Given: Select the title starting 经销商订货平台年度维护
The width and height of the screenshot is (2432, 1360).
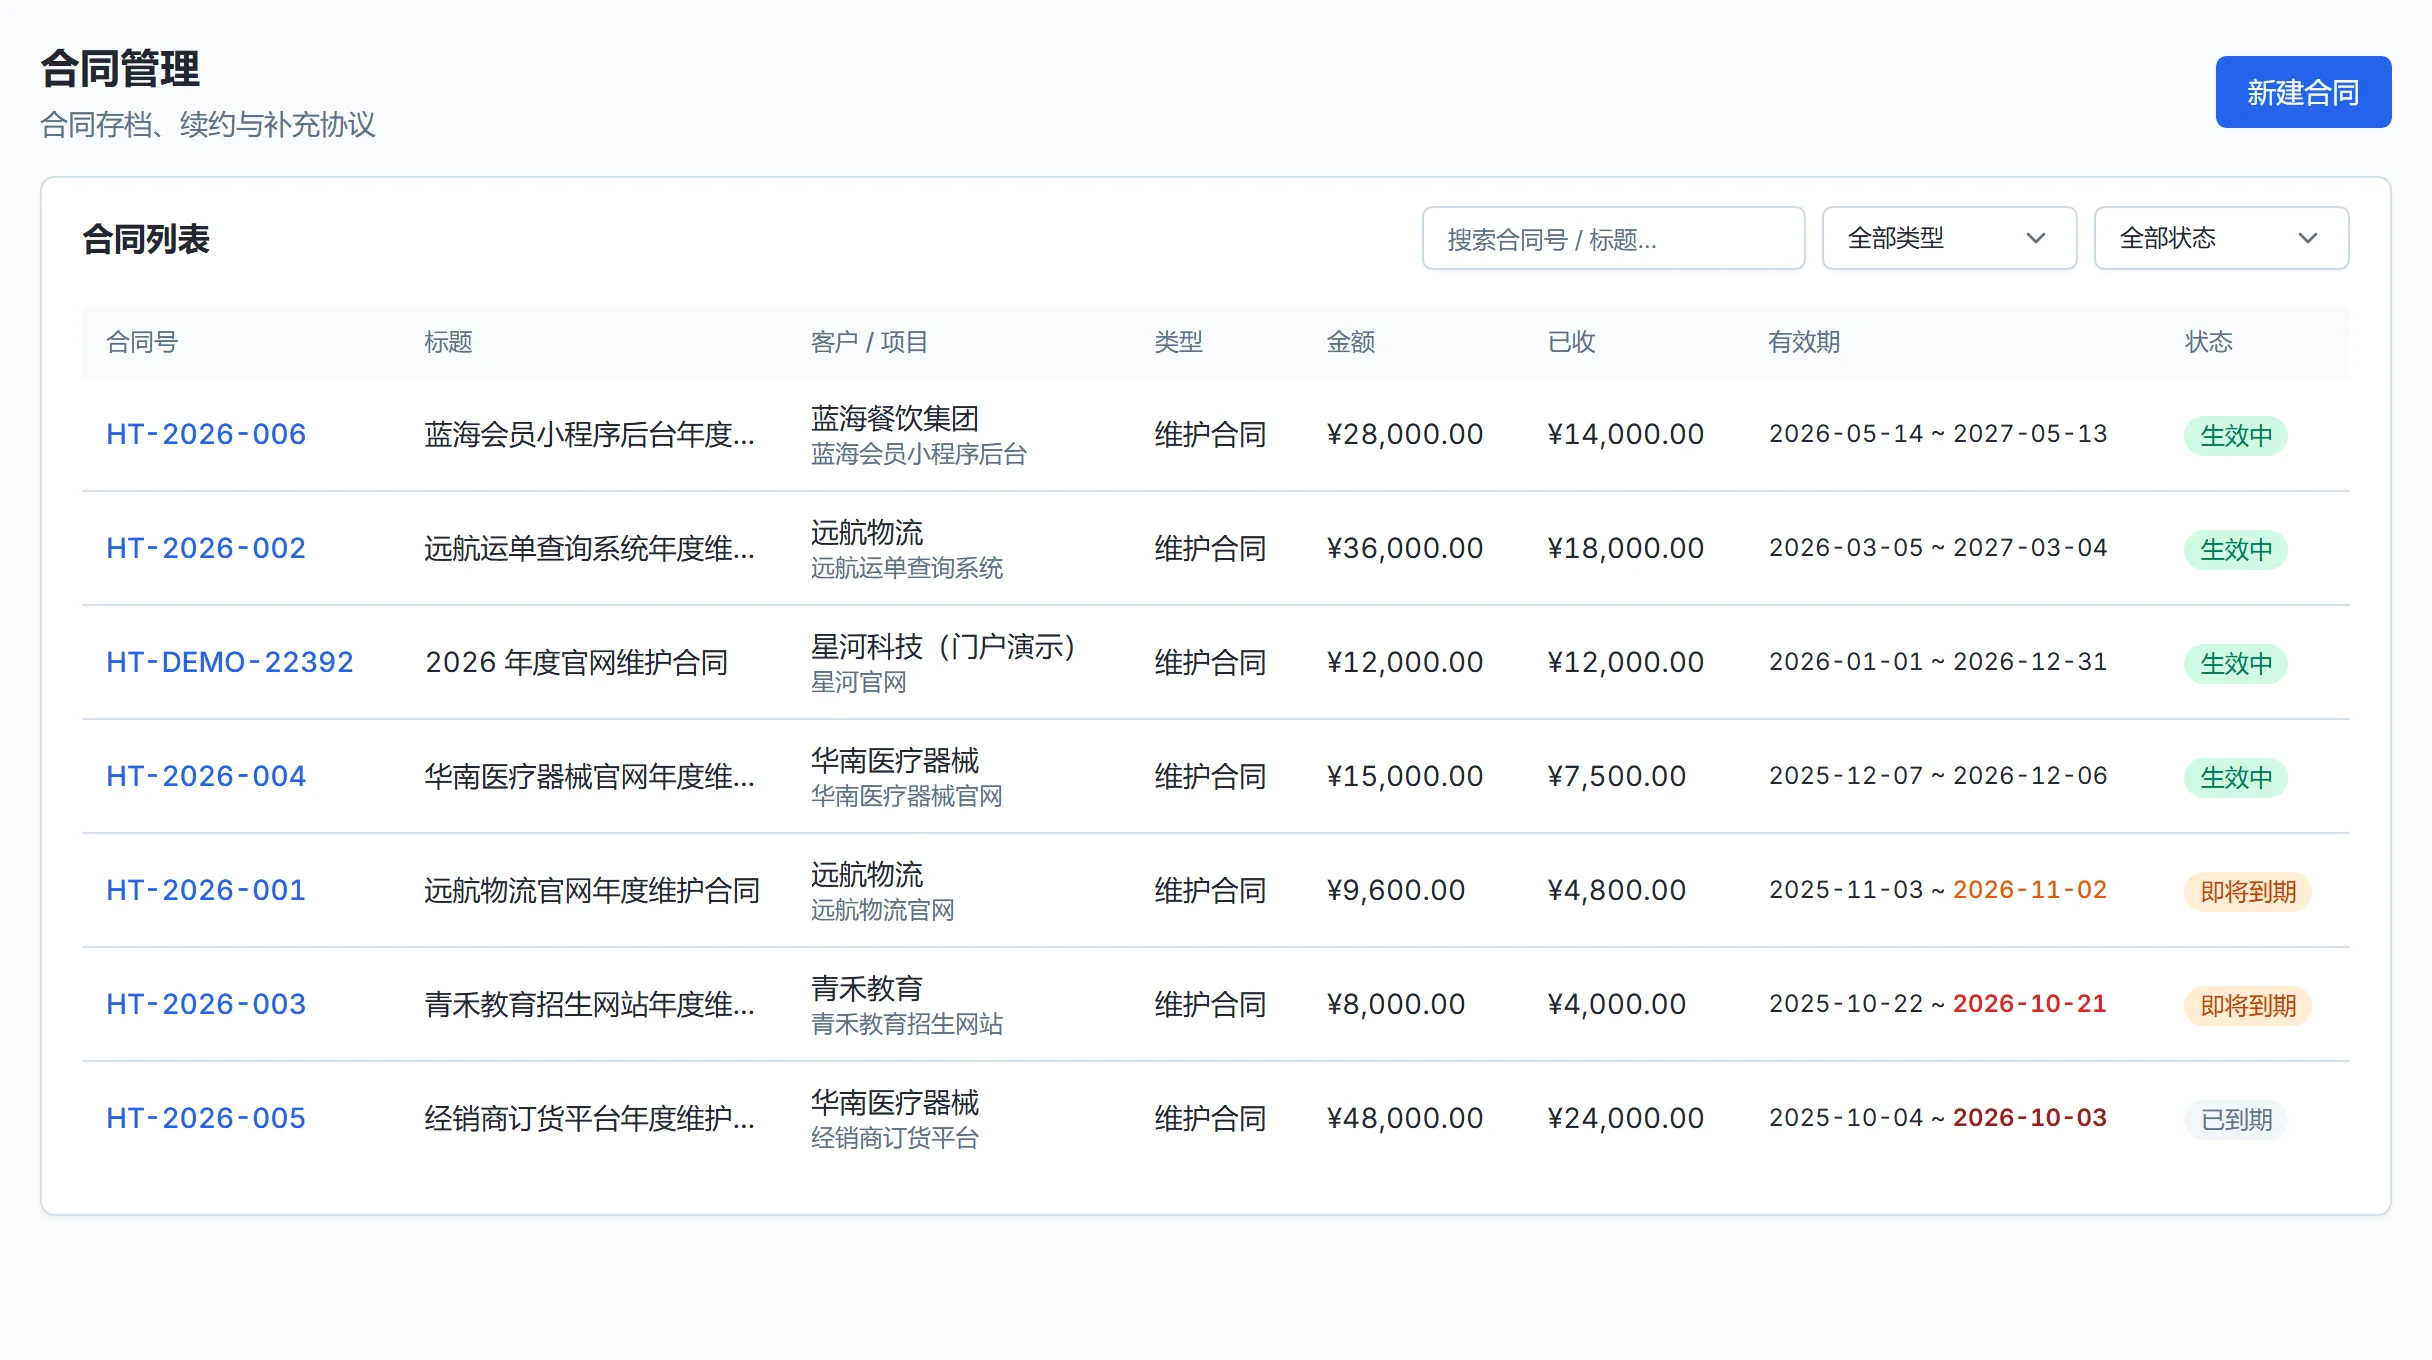Looking at the screenshot, I should 590,1119.
